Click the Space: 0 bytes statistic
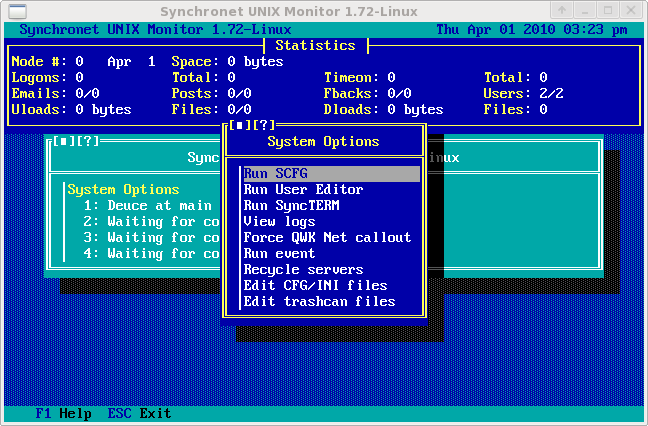This screenshot has width=648, height=426. coord(227,62)
